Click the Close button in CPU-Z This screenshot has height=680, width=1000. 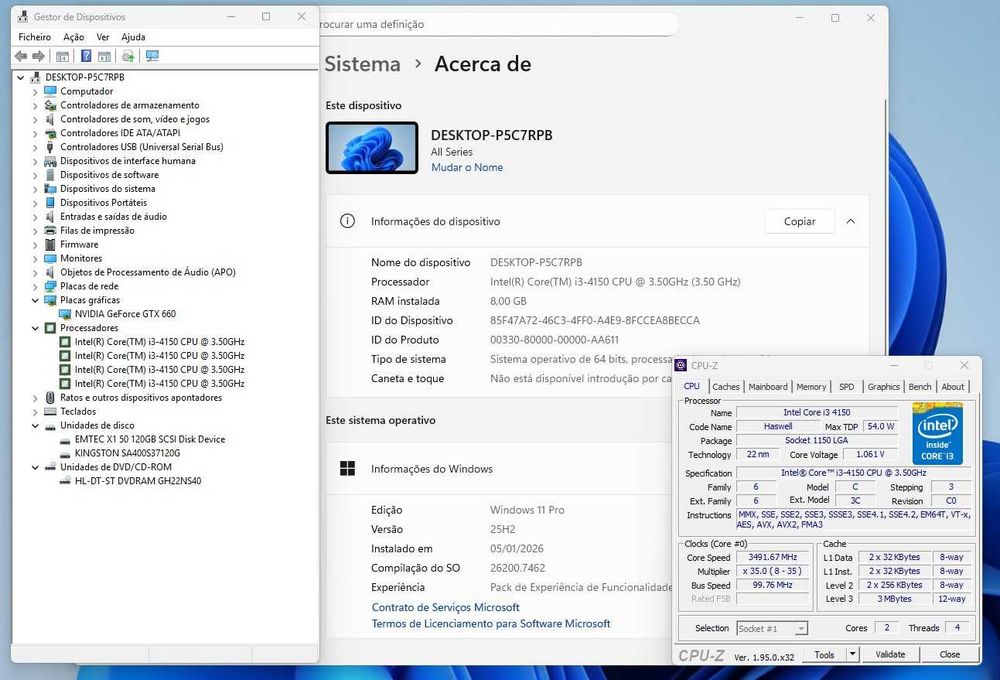coord(950,654)
